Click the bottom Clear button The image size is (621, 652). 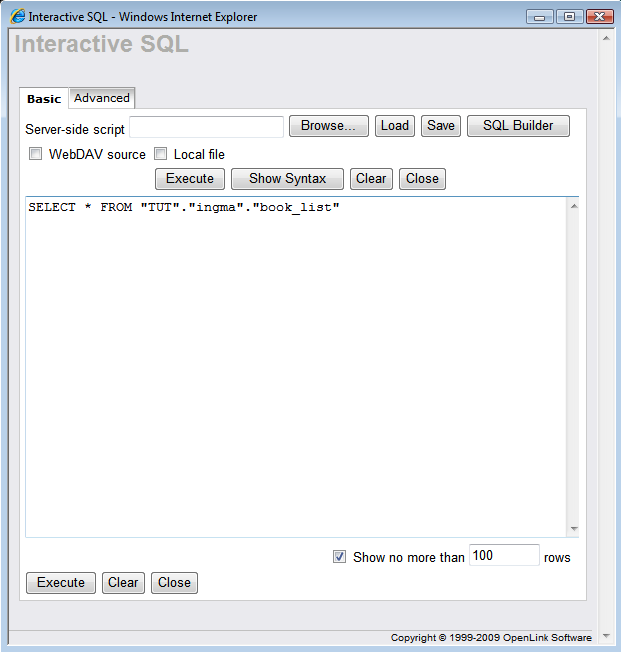pos(123,583)
